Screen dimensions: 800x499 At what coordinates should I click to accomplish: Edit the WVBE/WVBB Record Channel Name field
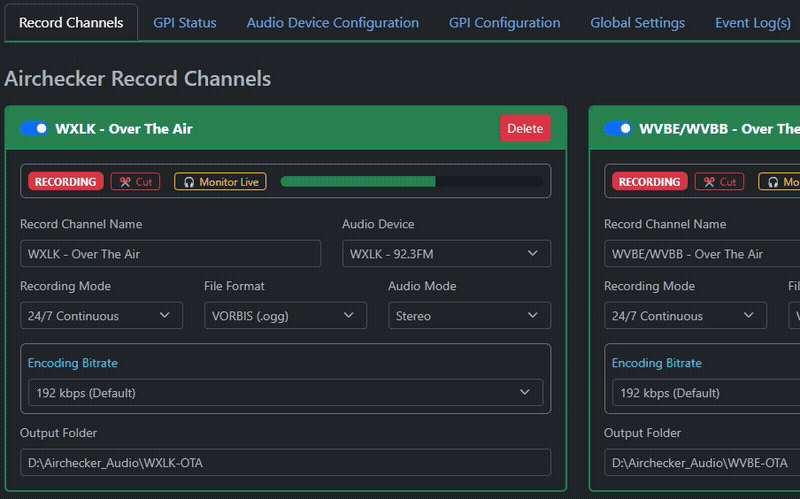(x=702, y=254)
